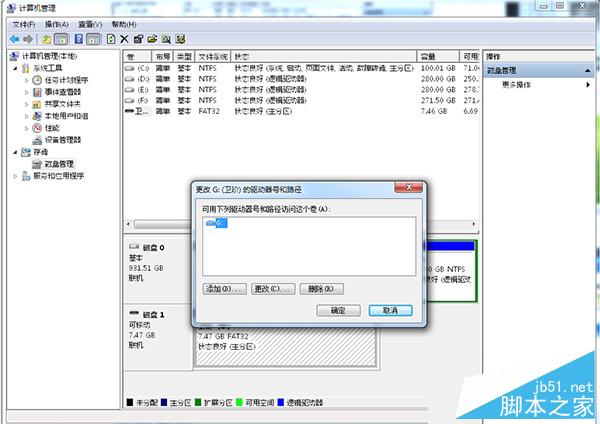This screenshot has width=600, height=424.
Task: Select the Shared Folders tree icon
Action: 37,104
